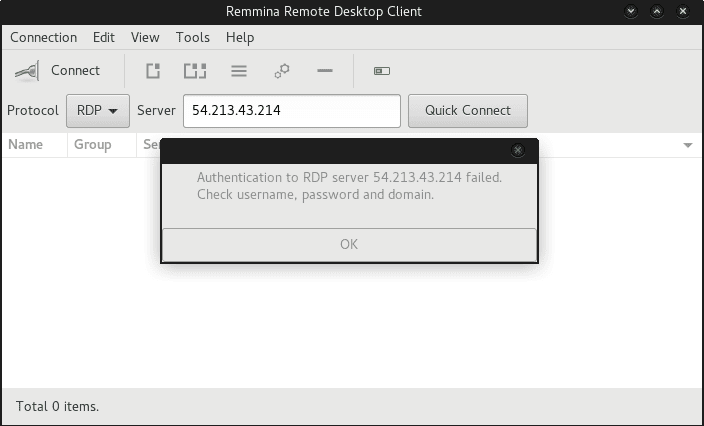The image size is (704, 426).
Task: Open the Edit menu
Action: point(104,37)
